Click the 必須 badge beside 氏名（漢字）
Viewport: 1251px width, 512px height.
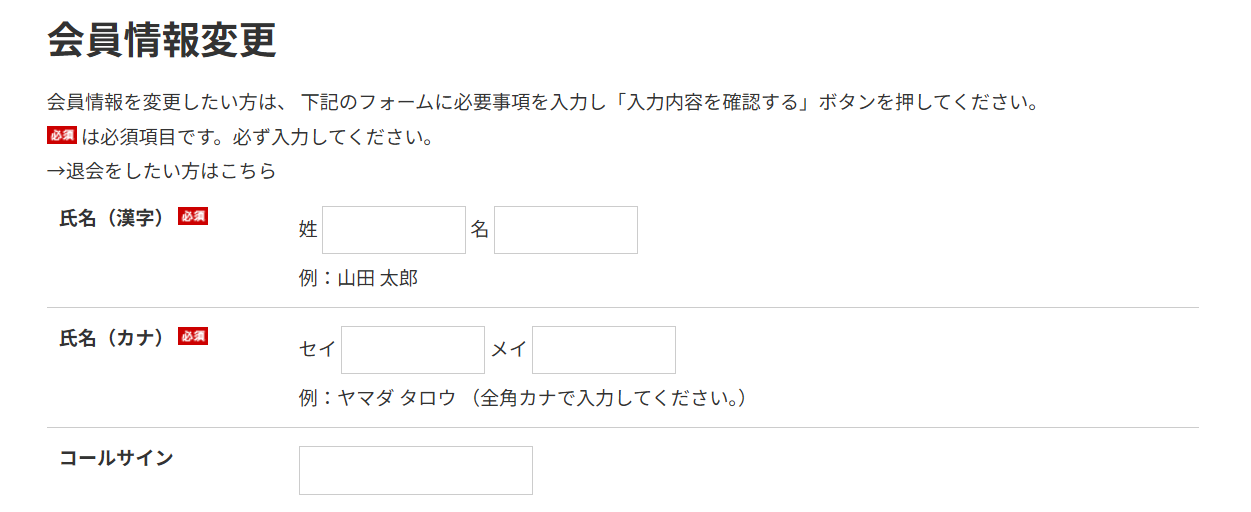coord(193,217)
